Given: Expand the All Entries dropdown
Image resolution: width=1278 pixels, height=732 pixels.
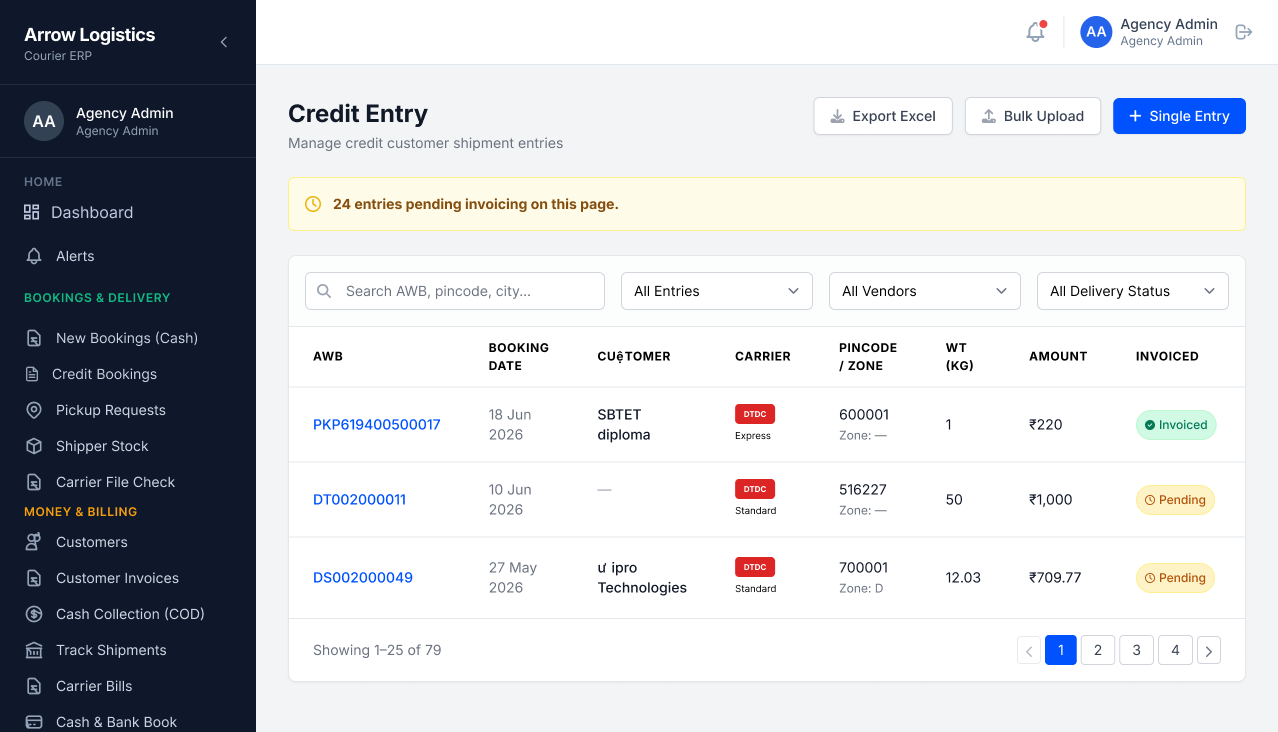Looking at the screenshot, I should [x=717, y=291].
